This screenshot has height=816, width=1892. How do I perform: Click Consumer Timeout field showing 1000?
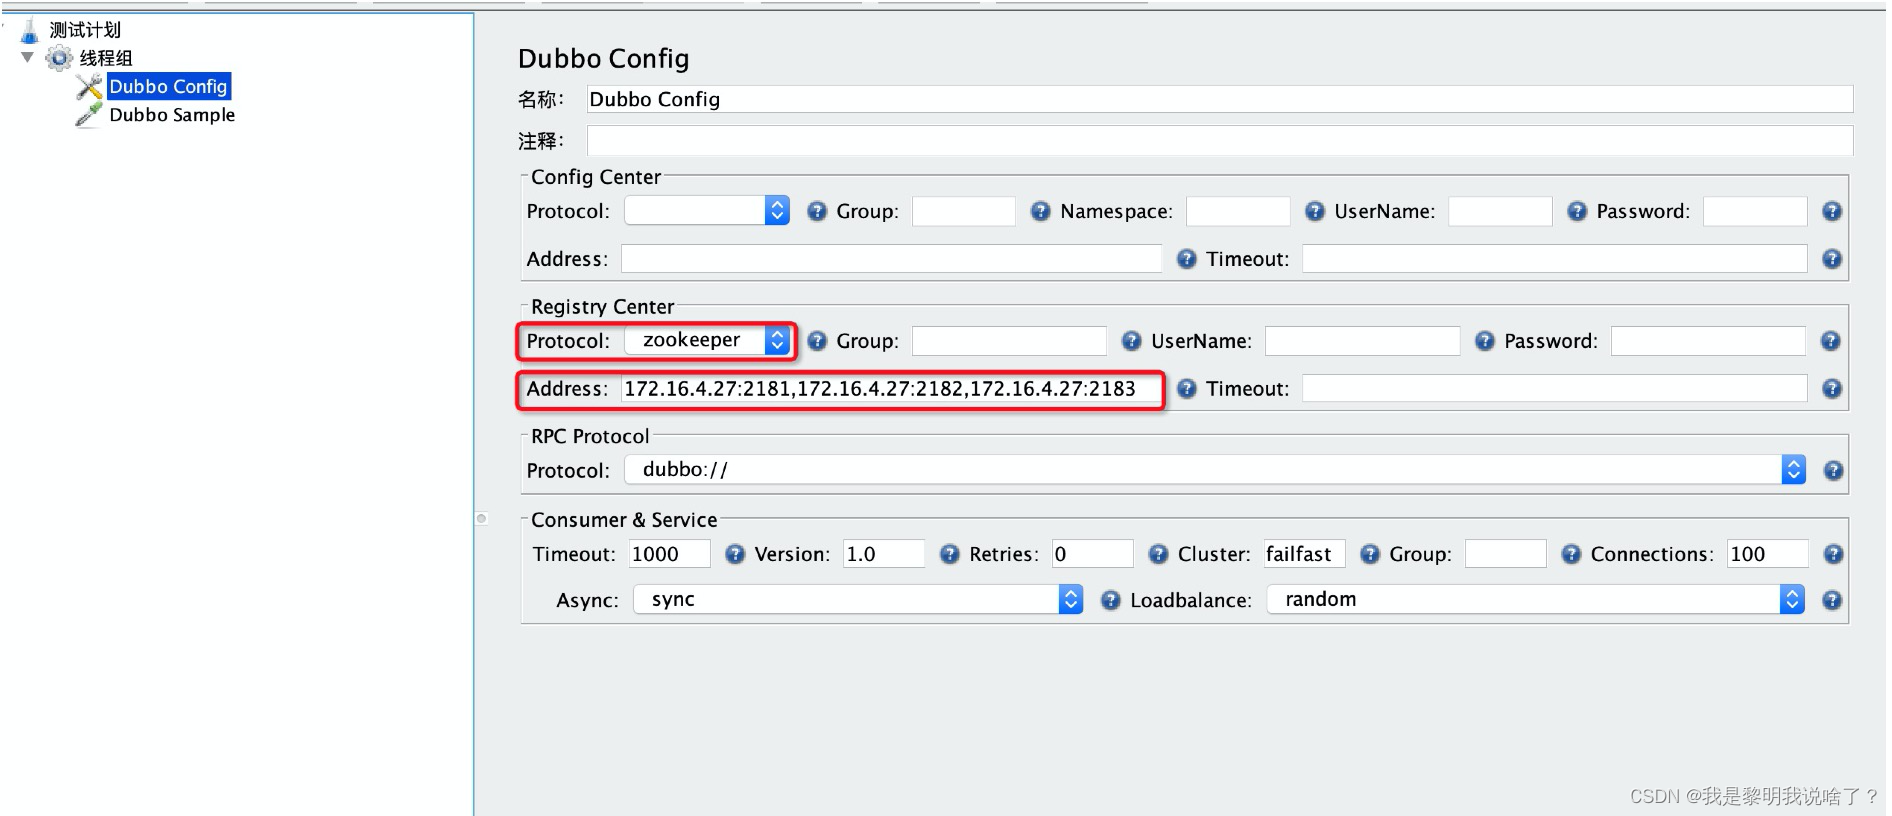point(670,554)
